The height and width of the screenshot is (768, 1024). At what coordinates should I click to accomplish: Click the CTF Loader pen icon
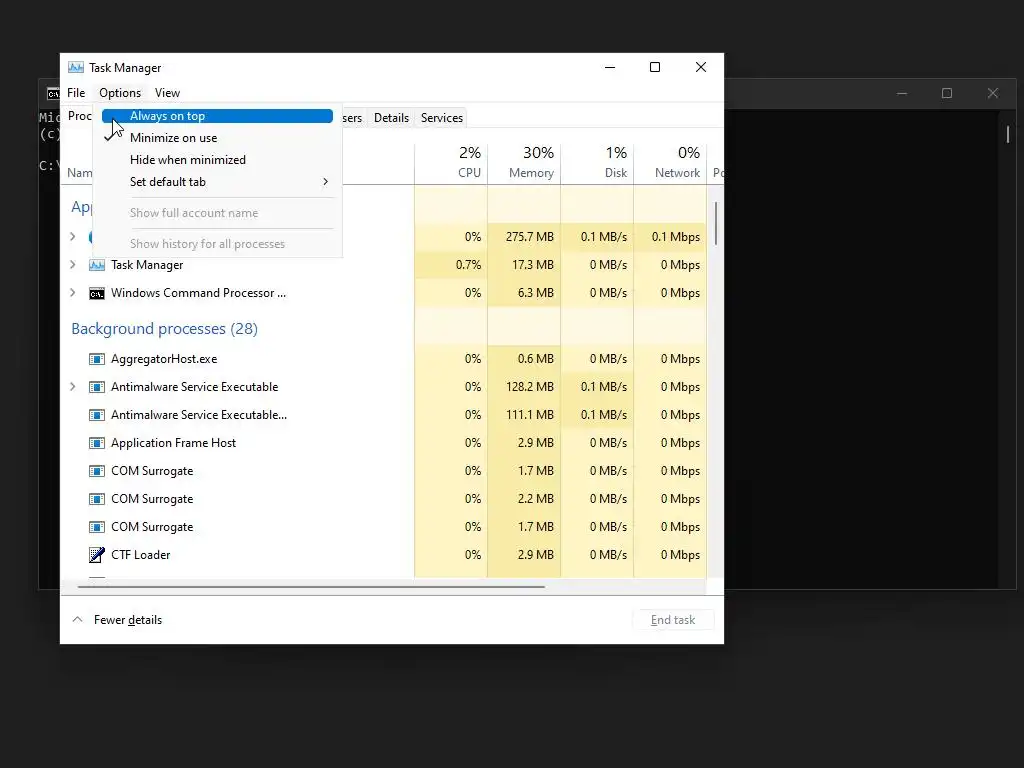tap(97, 555)
